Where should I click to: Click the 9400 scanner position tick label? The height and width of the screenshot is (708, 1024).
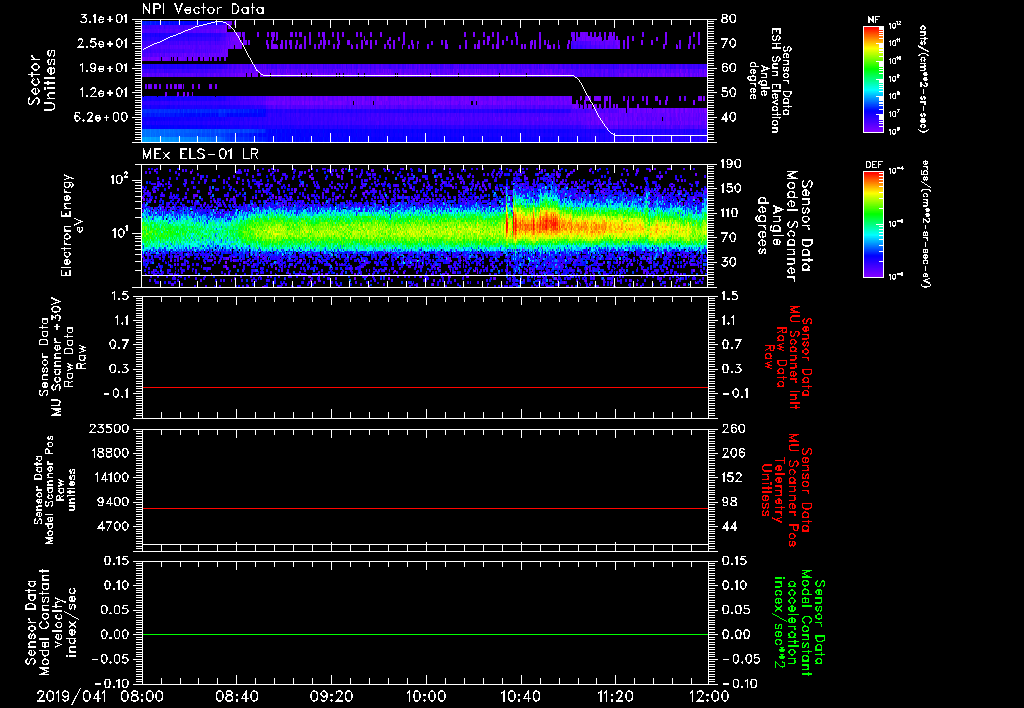click(x=113, y=502)
